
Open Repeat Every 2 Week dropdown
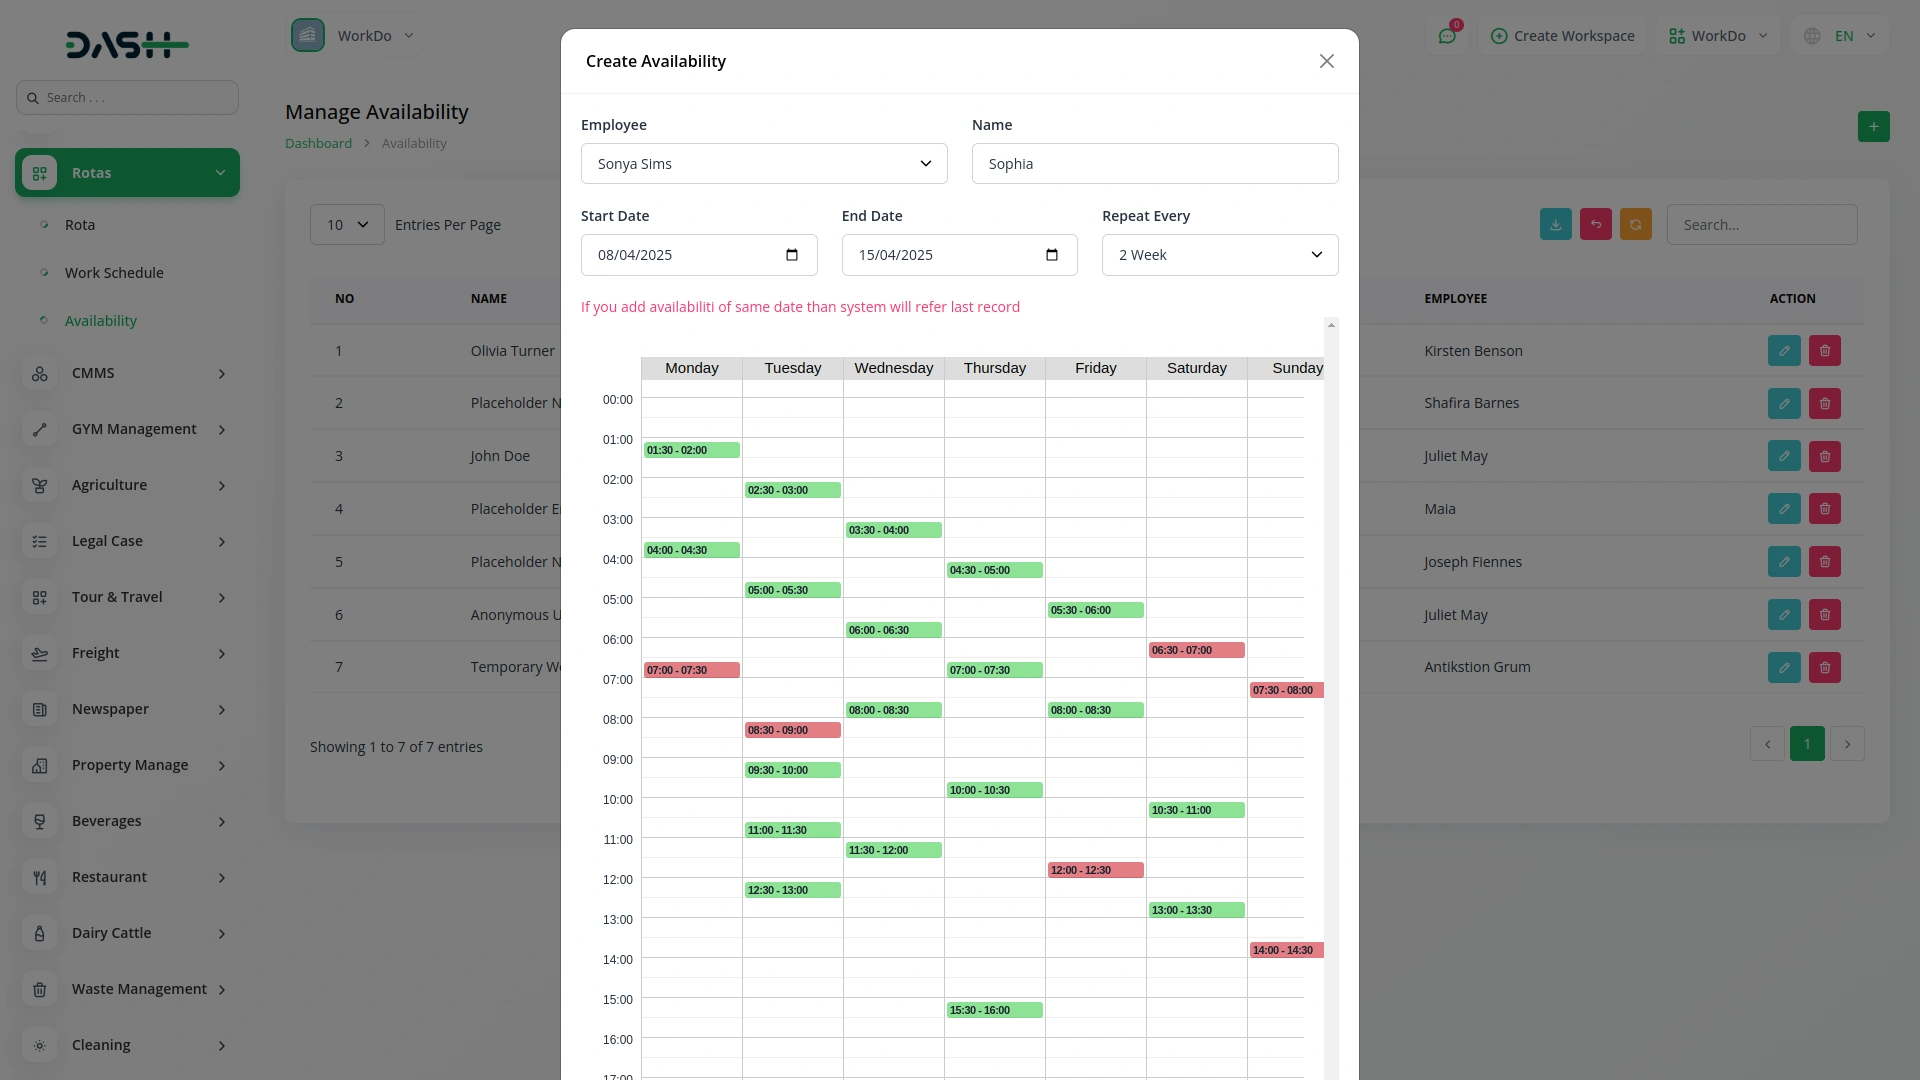point(1219,255)
